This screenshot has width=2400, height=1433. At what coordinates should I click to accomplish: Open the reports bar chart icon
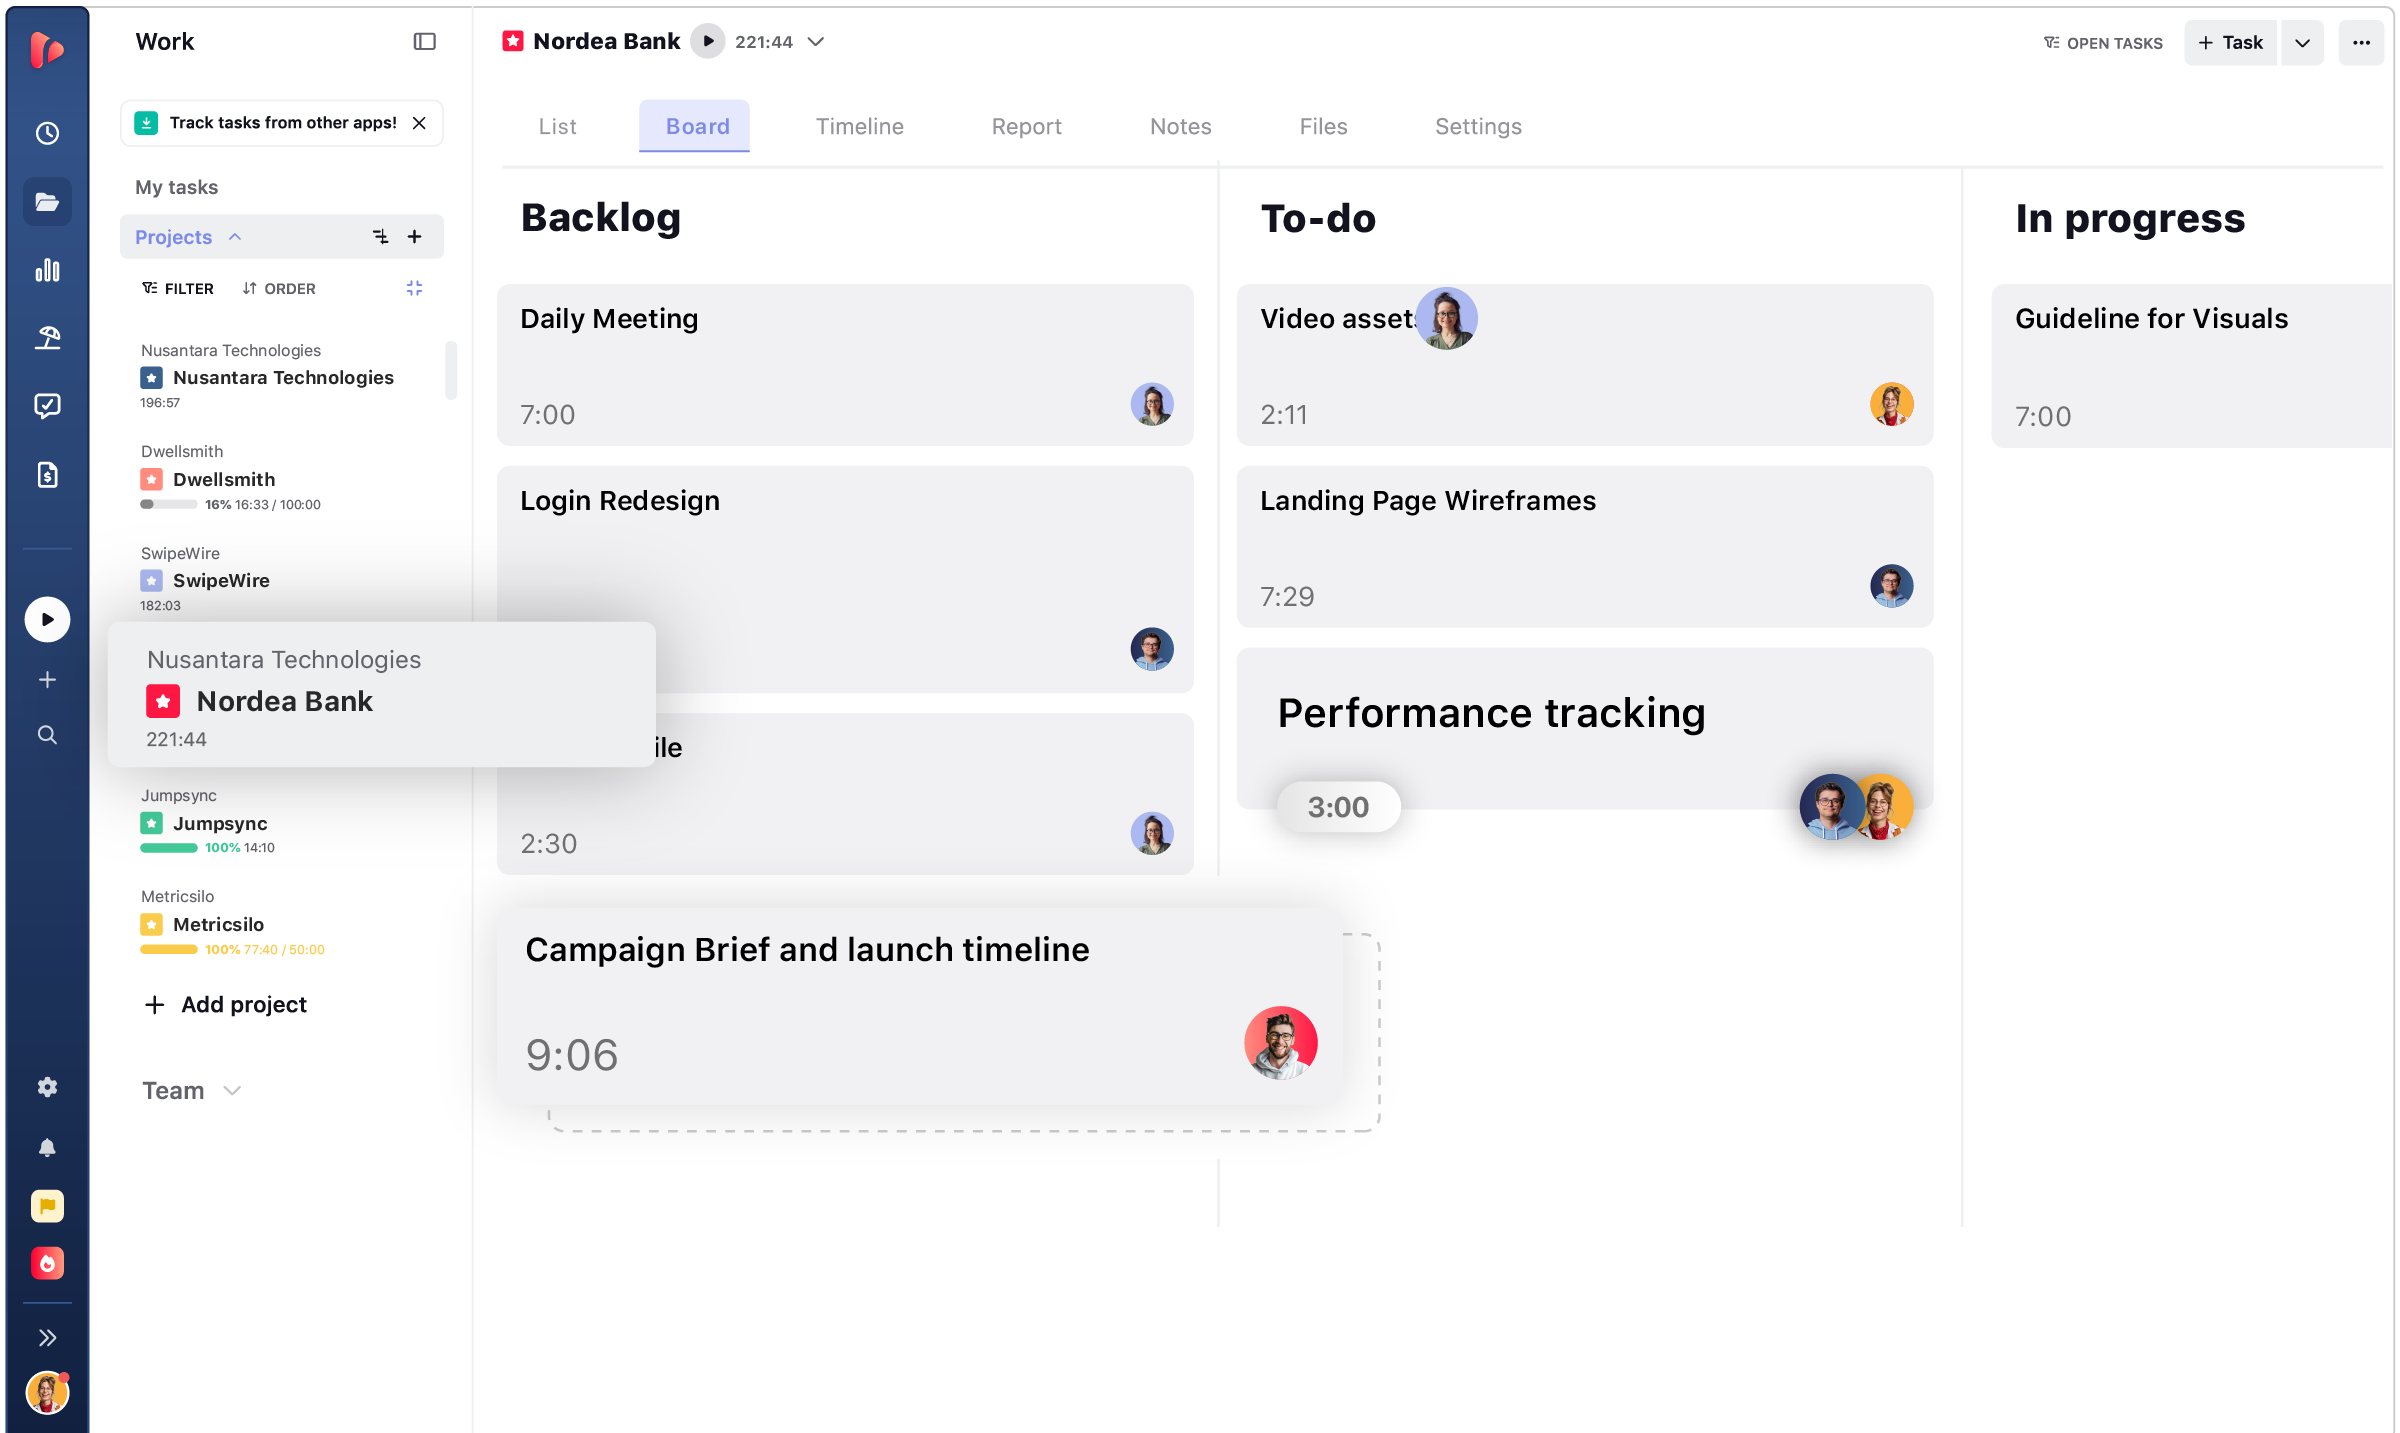(x=47, y=270)
